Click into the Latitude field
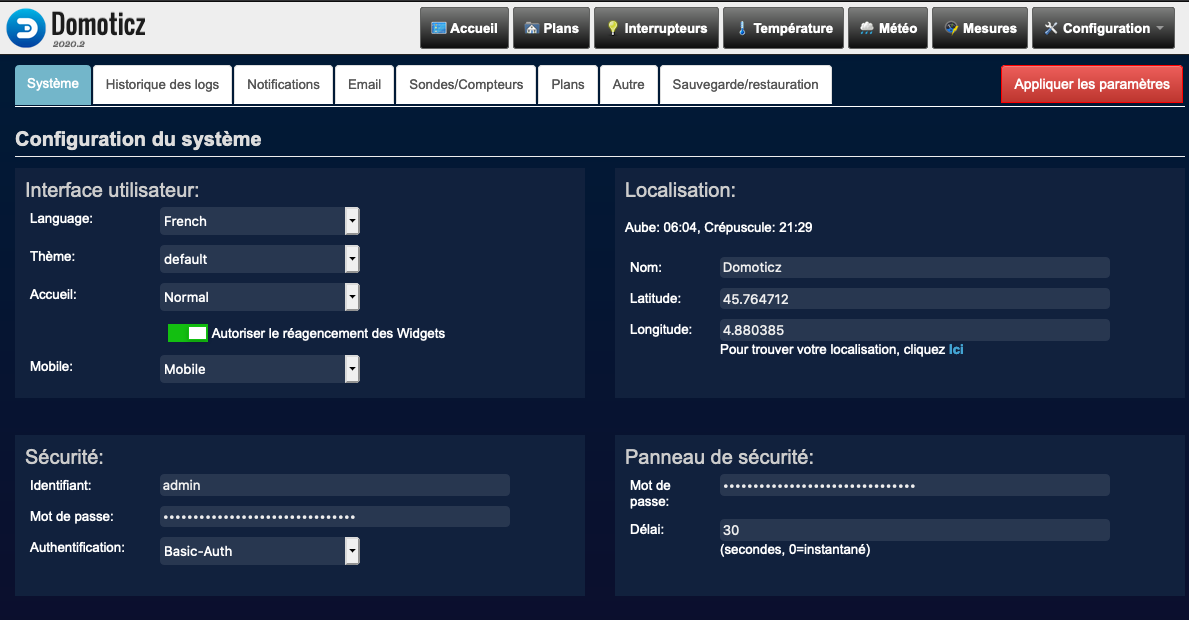 click(x=914, y=299)
